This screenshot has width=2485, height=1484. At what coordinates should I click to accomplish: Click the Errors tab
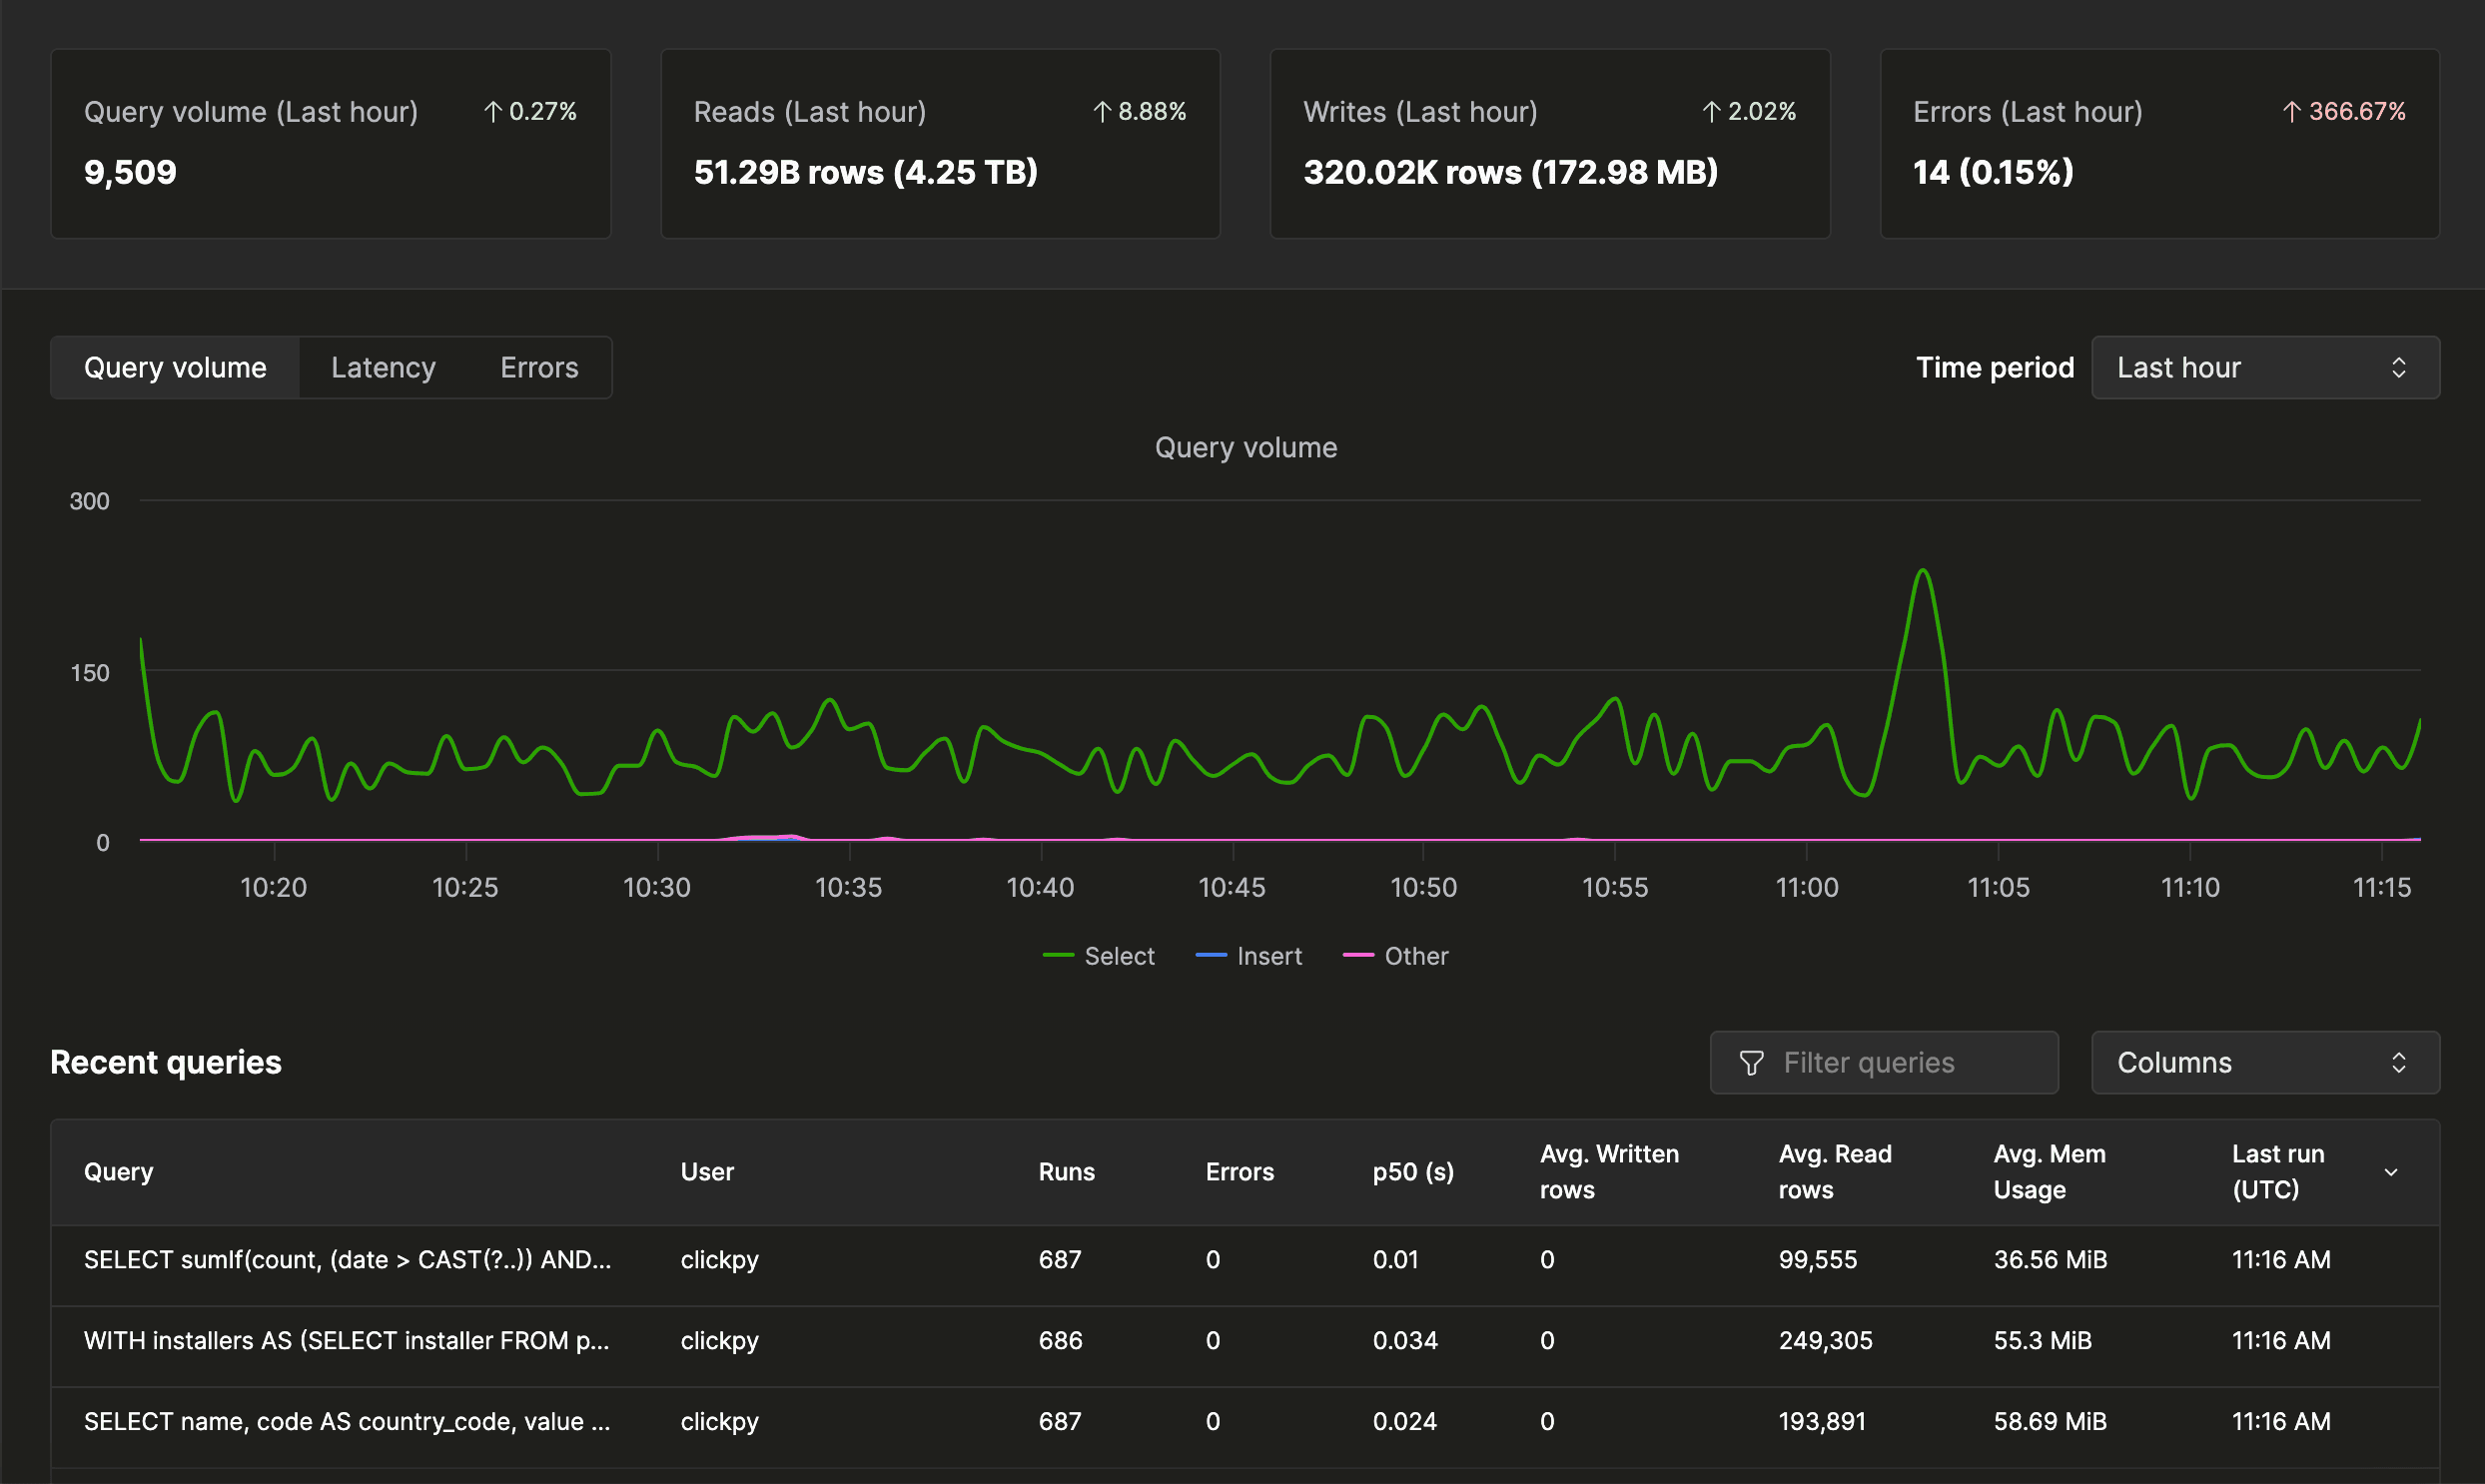point(537,366)
